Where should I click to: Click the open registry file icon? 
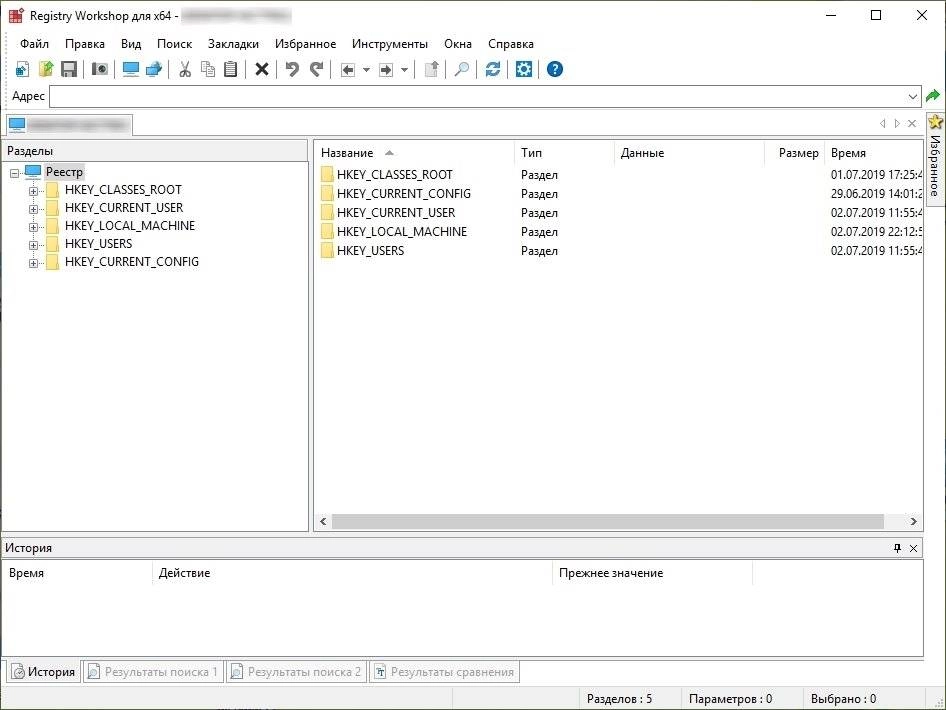(46, 69)
